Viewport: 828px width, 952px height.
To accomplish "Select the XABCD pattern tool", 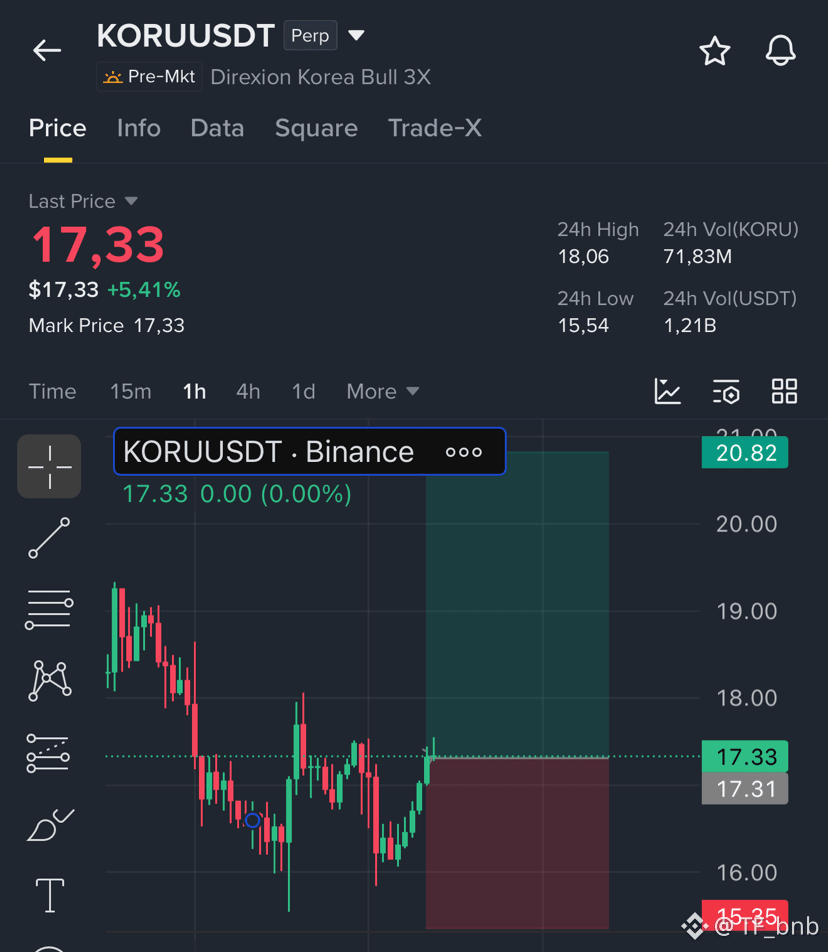I will point(50,681).
